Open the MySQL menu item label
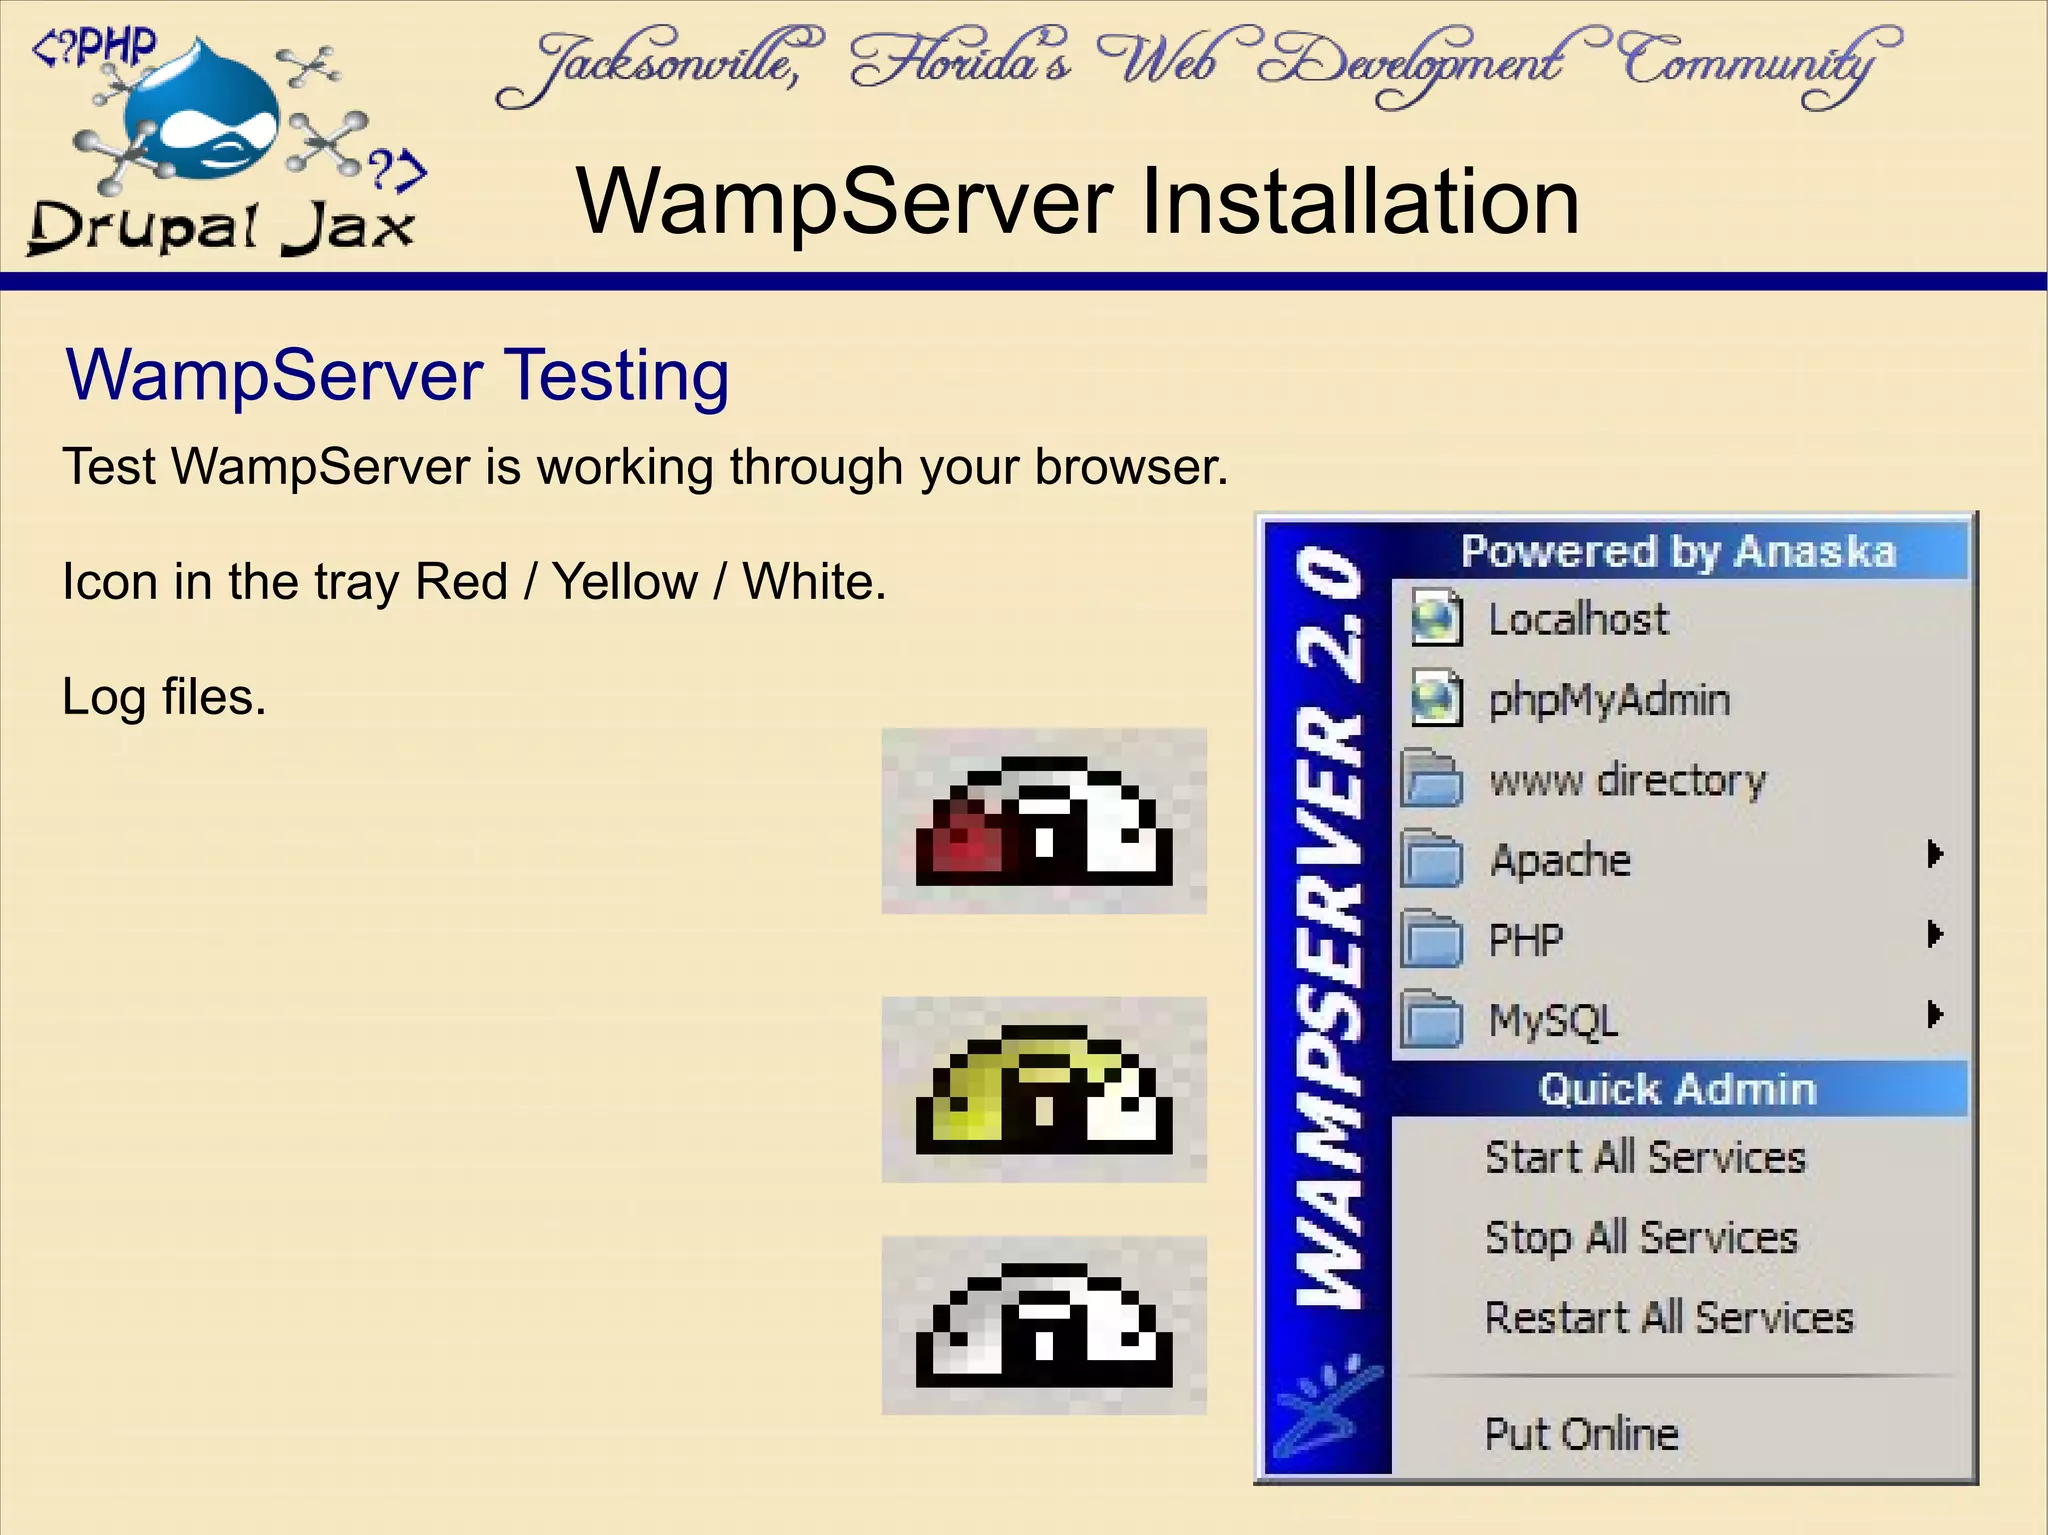This screenshot has width=2048, height=1535. 1553,1021
